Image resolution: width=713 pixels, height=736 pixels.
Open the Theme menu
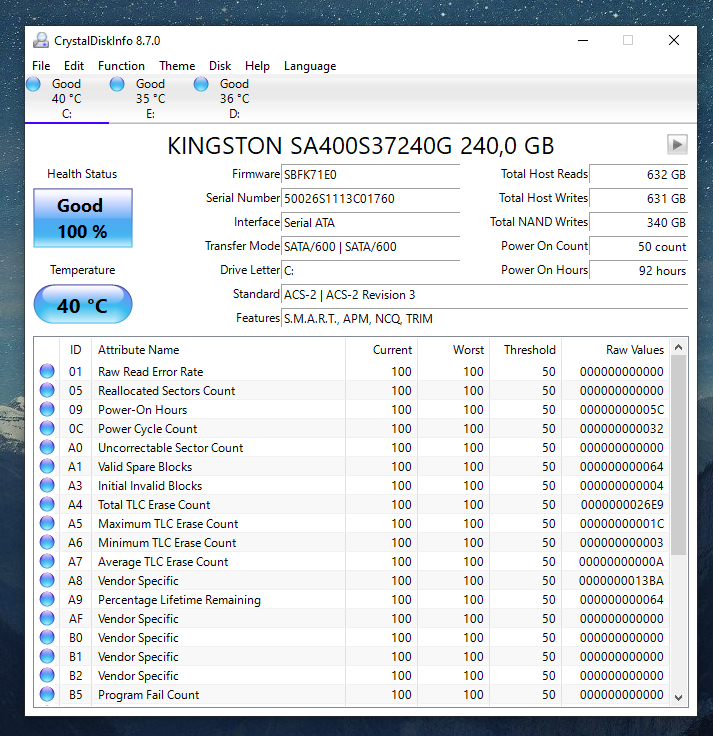(x=177, y=66)
